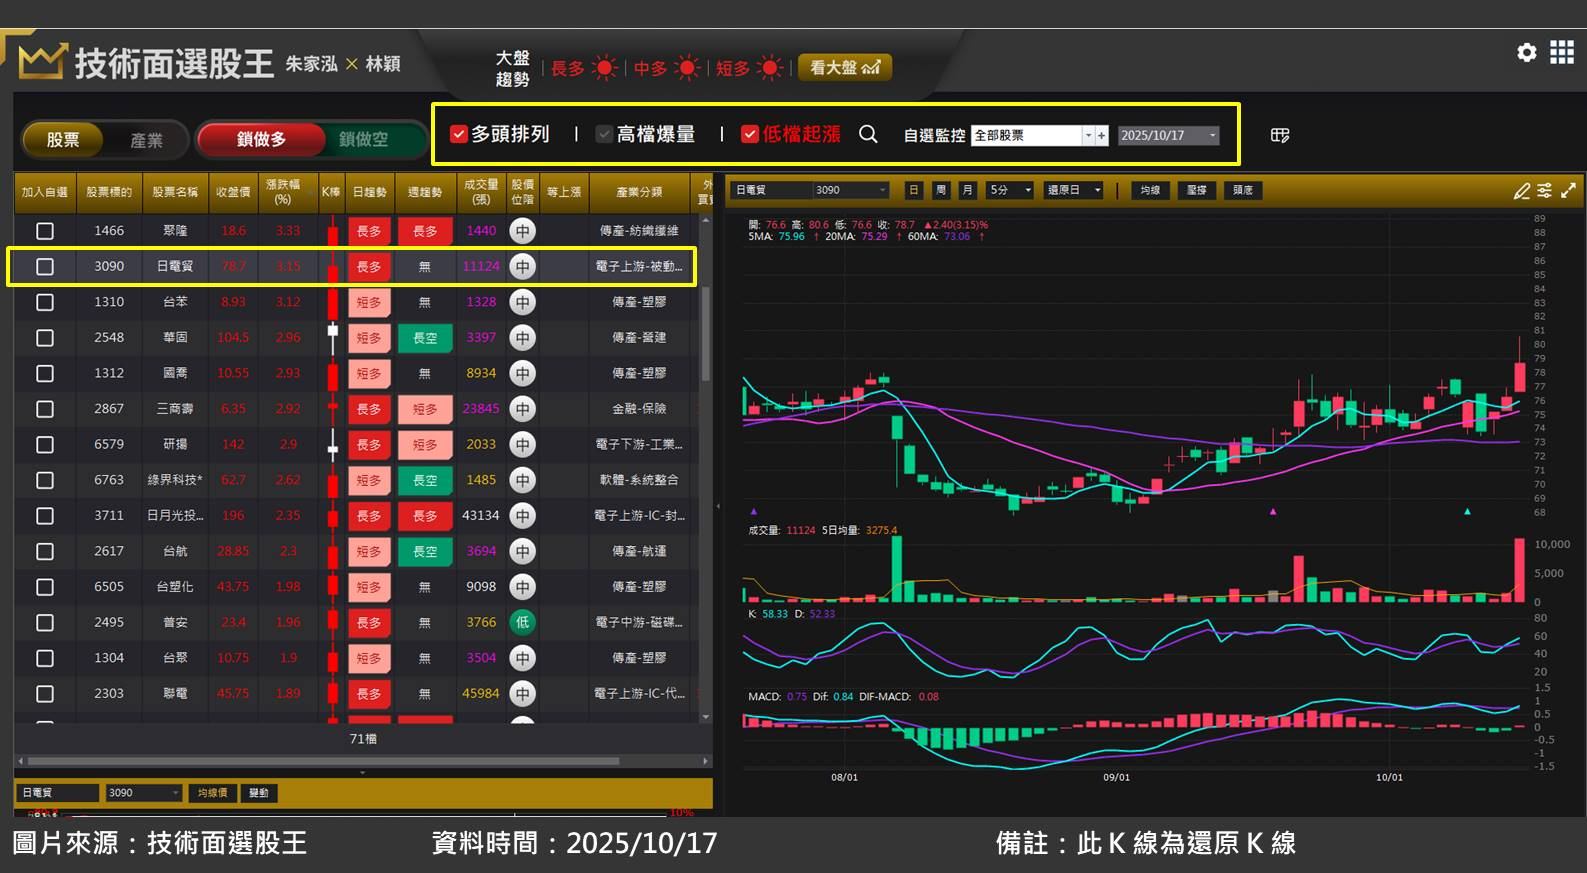This screenshot has width=1587, height=873.
Task: Toggle the 低檔起漲 filter checkbox
Action: coord(750,134)
